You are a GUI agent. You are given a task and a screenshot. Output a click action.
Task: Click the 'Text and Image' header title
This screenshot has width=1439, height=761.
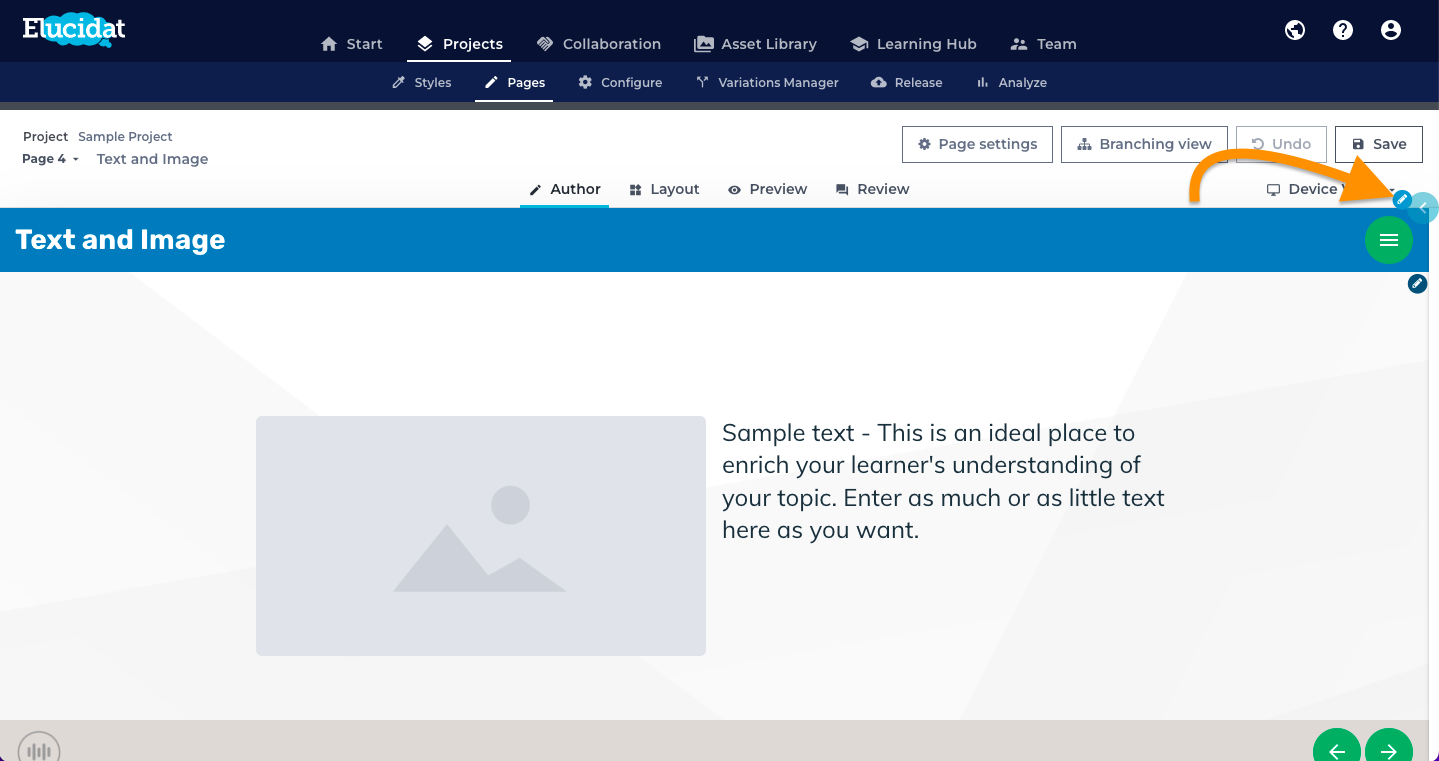121,240
